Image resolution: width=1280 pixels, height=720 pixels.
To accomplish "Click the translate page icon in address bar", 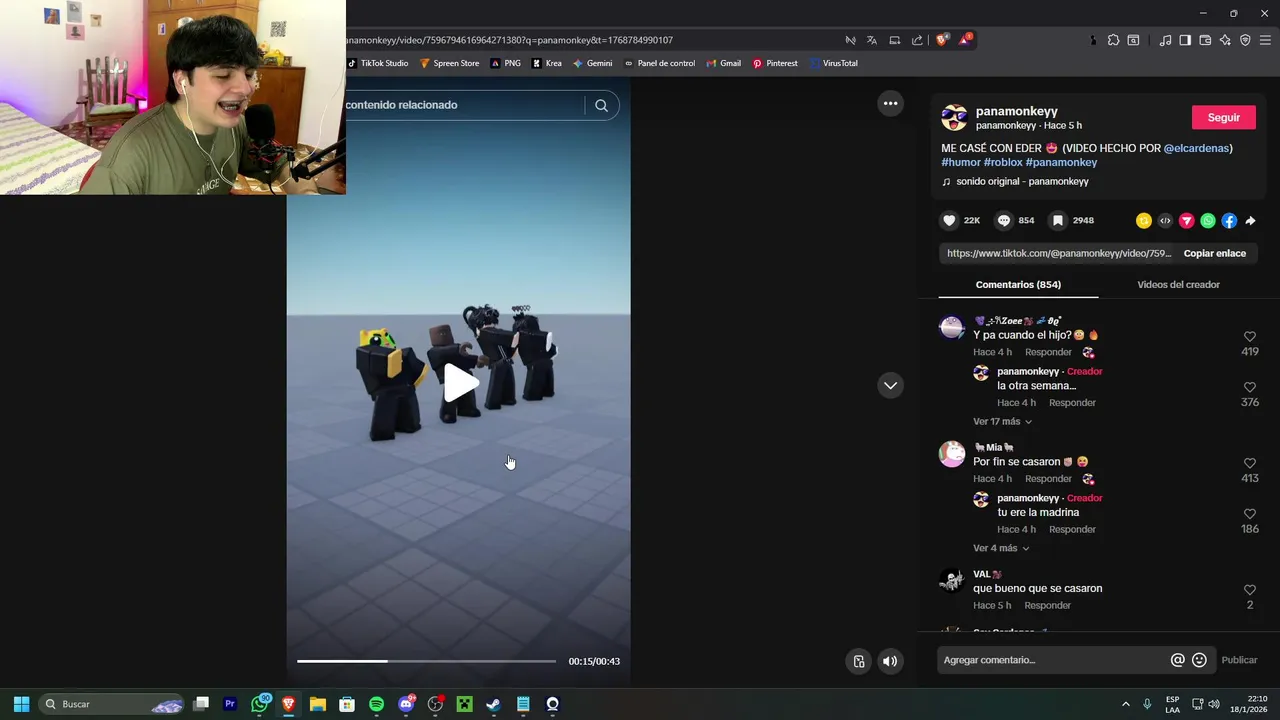I will coord(872,40).
